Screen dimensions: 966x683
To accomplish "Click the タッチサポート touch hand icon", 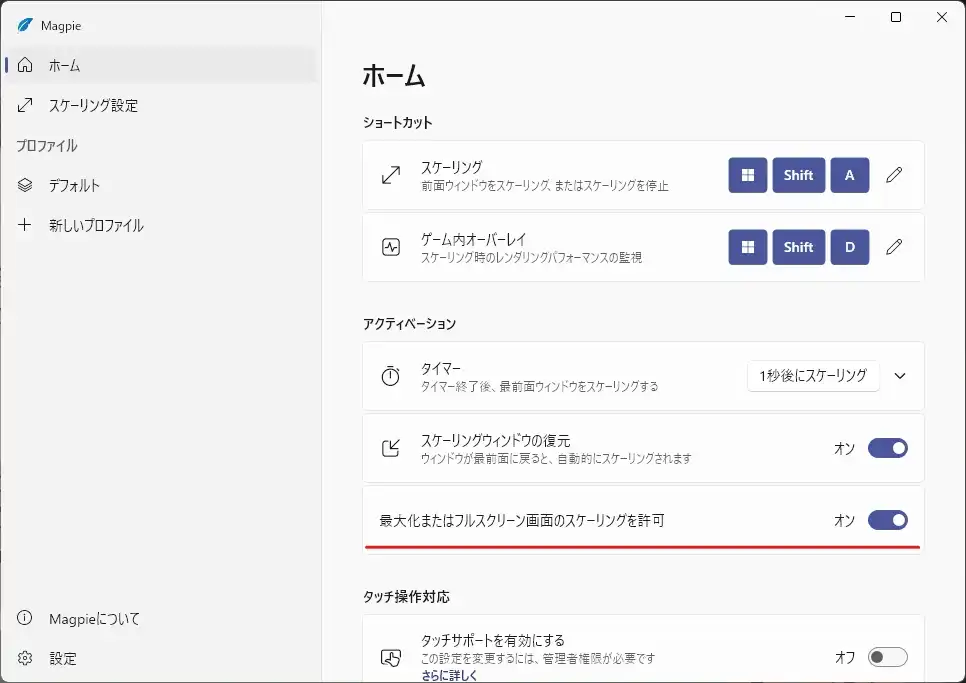I will [391, 657].
